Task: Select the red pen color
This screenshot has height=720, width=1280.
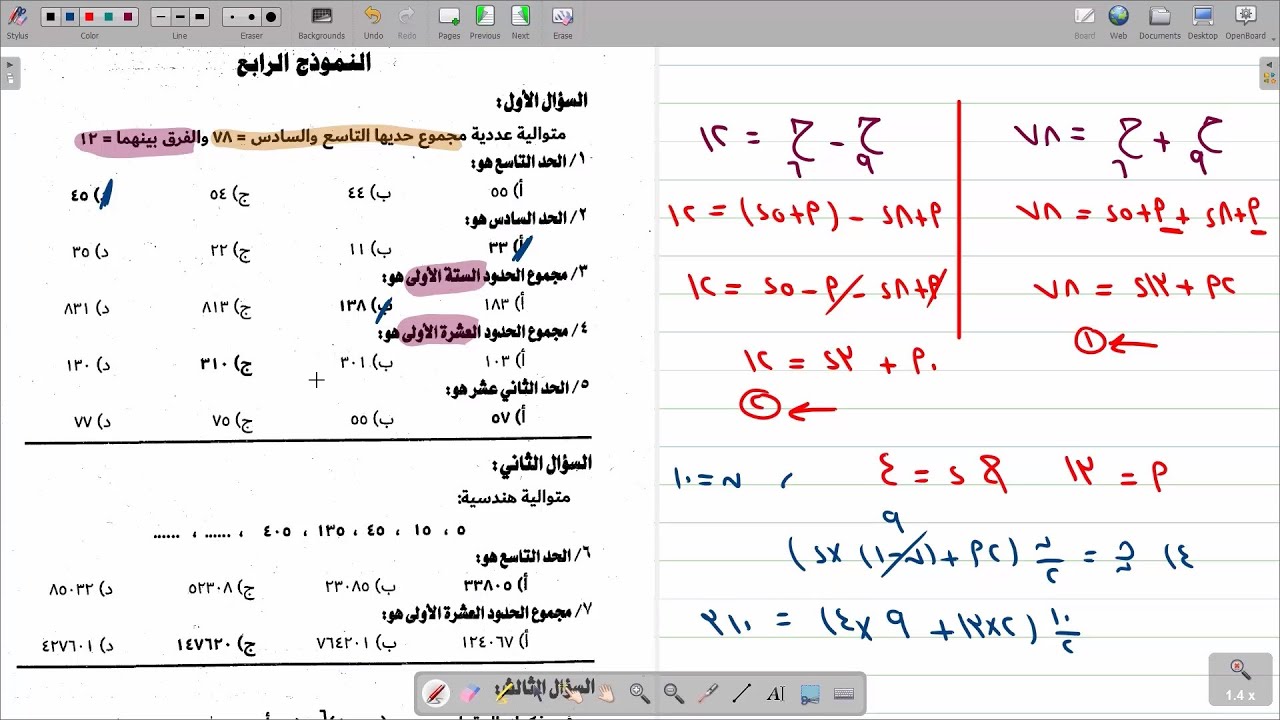Action: [89, 17]
